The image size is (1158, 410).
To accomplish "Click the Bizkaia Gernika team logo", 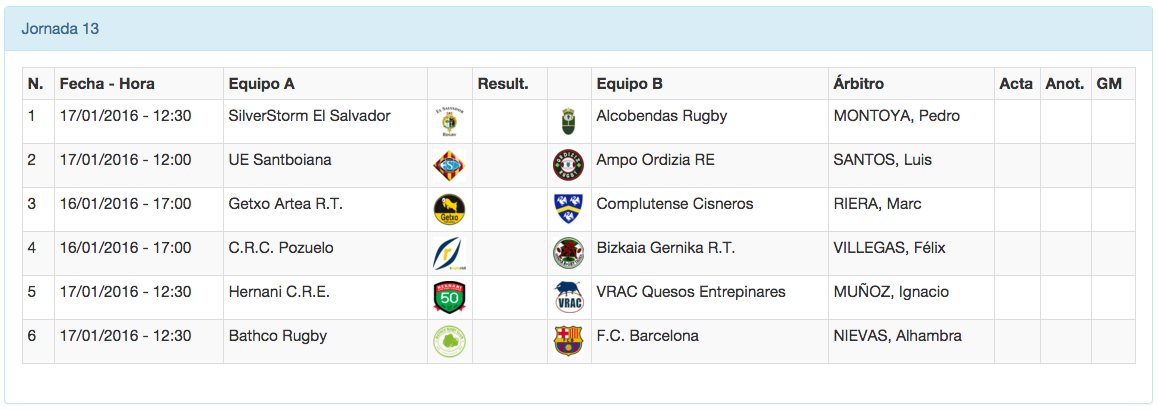I will [x=568, y=253].
